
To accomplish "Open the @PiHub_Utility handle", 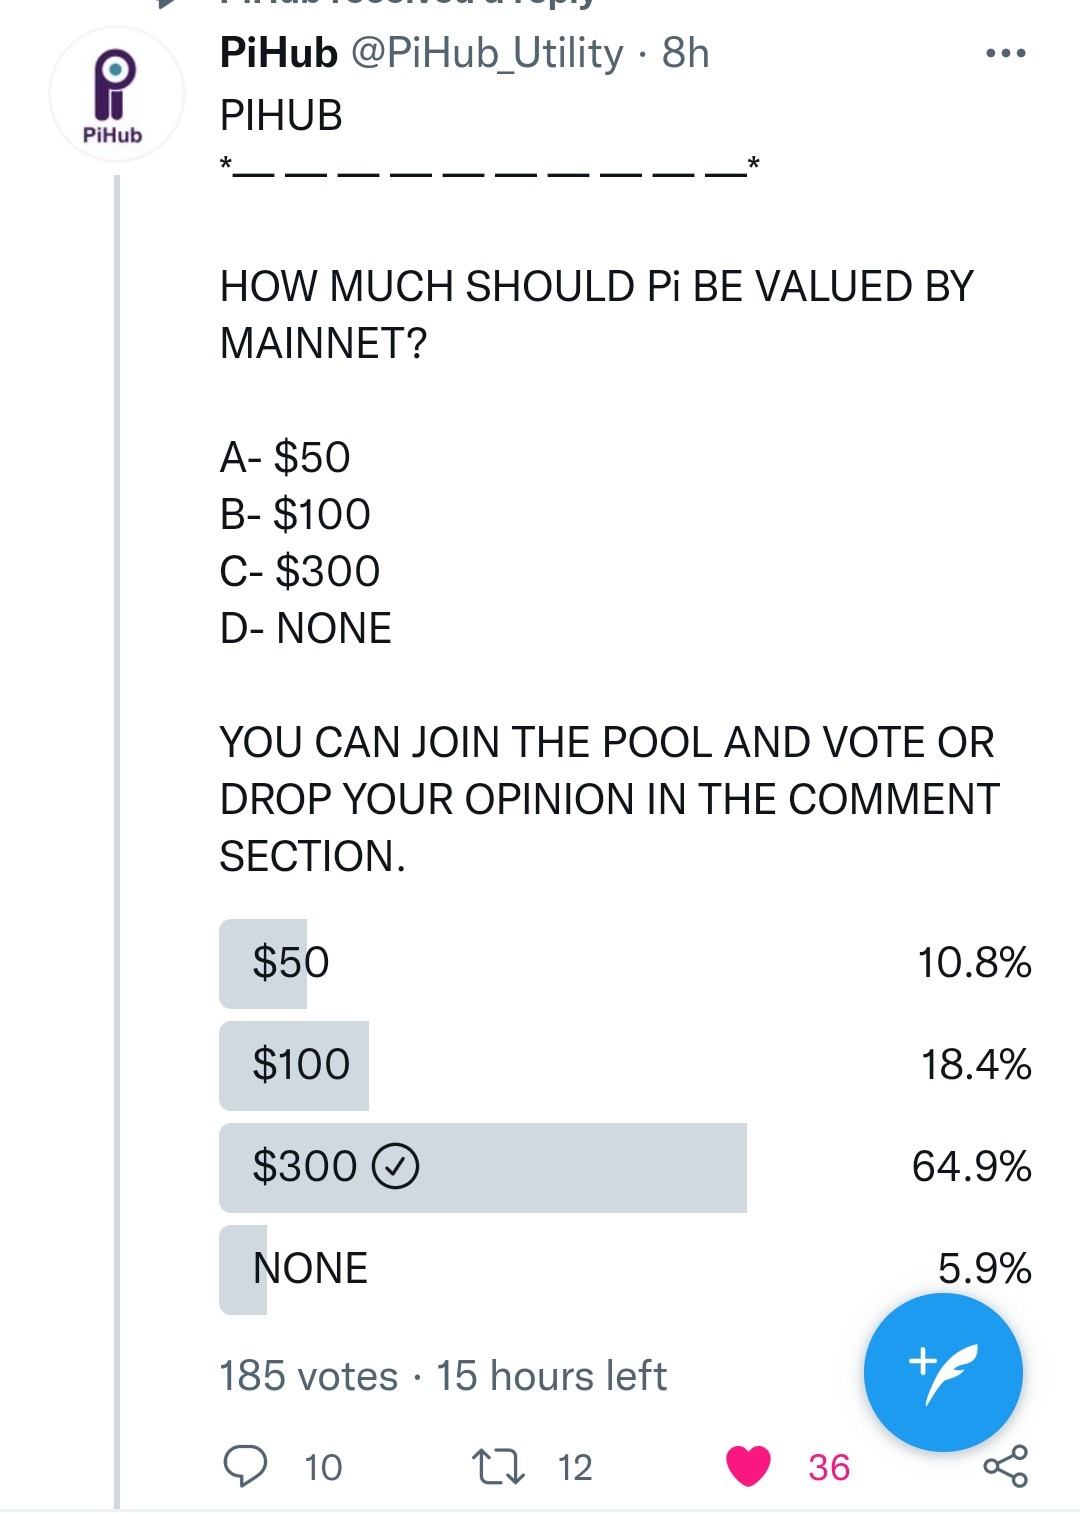I will tap(487, 54).
